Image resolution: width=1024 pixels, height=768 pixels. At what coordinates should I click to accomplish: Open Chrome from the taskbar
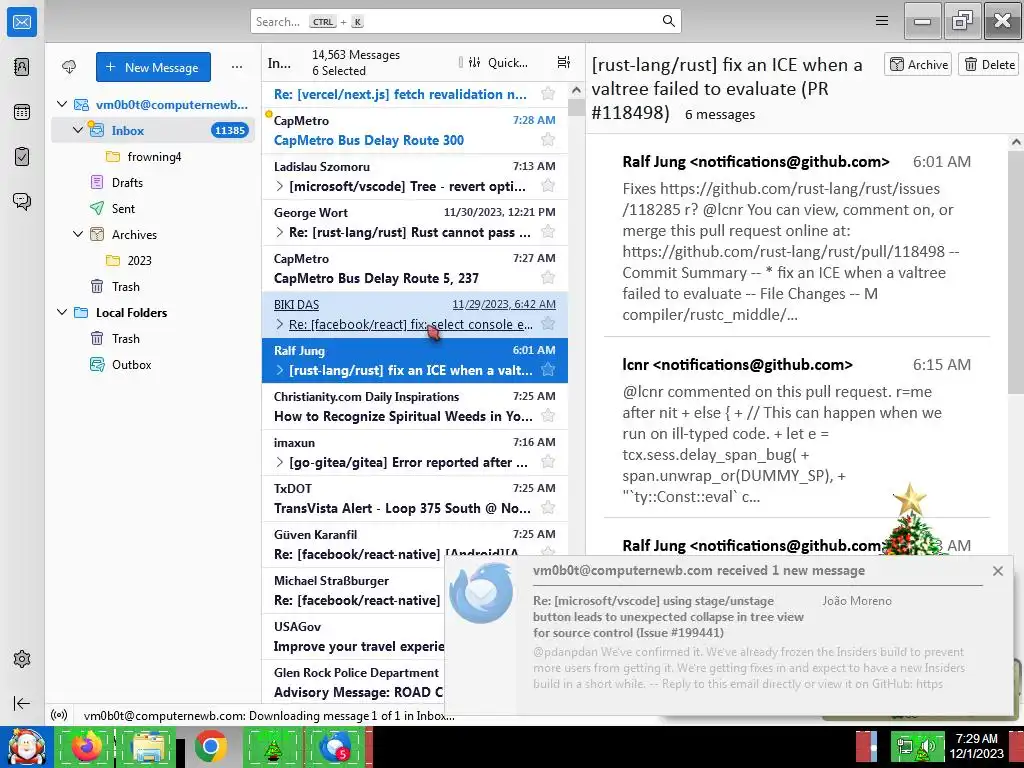(210, 746)
